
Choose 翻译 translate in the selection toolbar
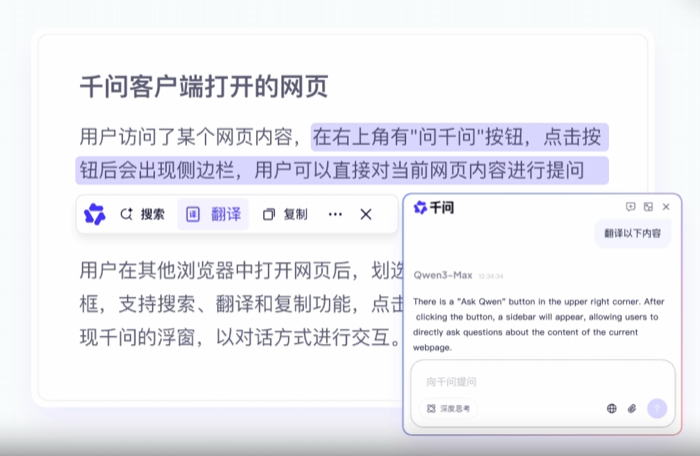pos(214,214)
